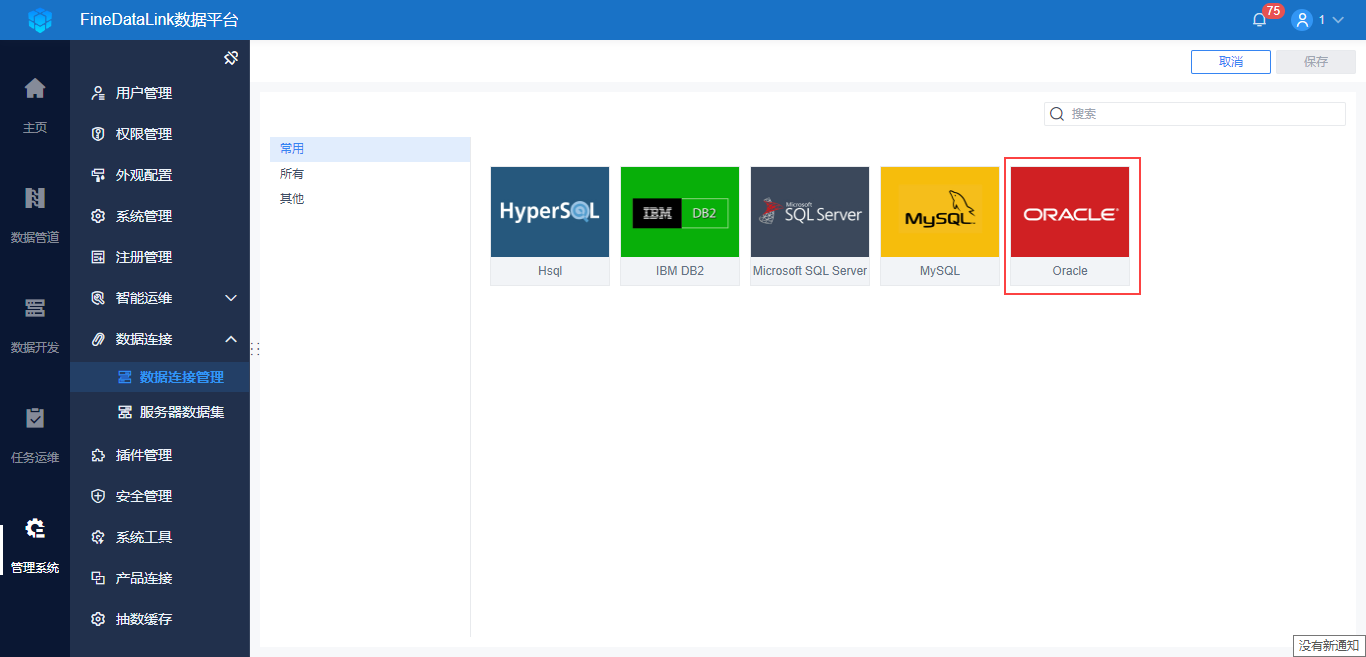Click the 用户管理 user icon
This screenshot has width=1366, height=657.
[98, 93]
